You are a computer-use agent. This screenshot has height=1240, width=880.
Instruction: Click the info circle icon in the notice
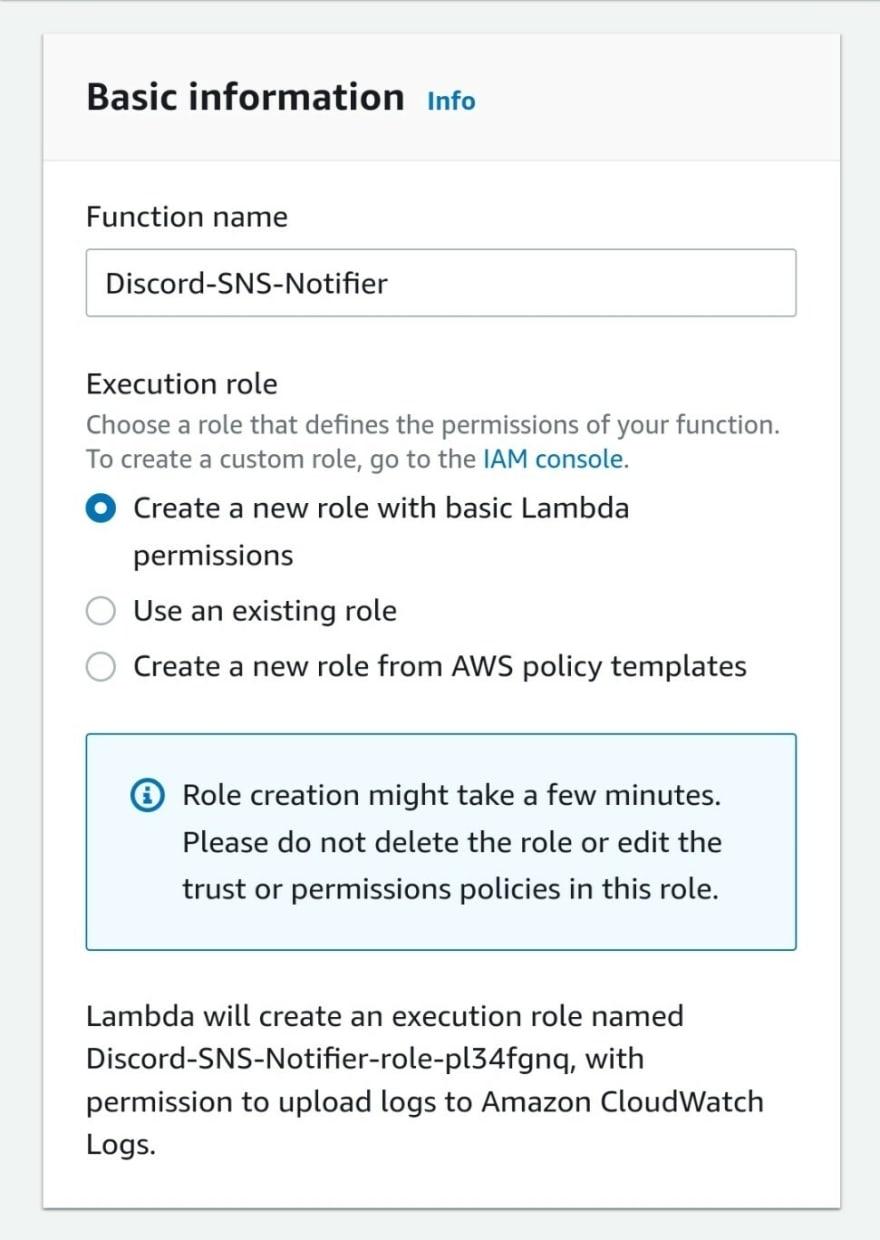[147, 796]
